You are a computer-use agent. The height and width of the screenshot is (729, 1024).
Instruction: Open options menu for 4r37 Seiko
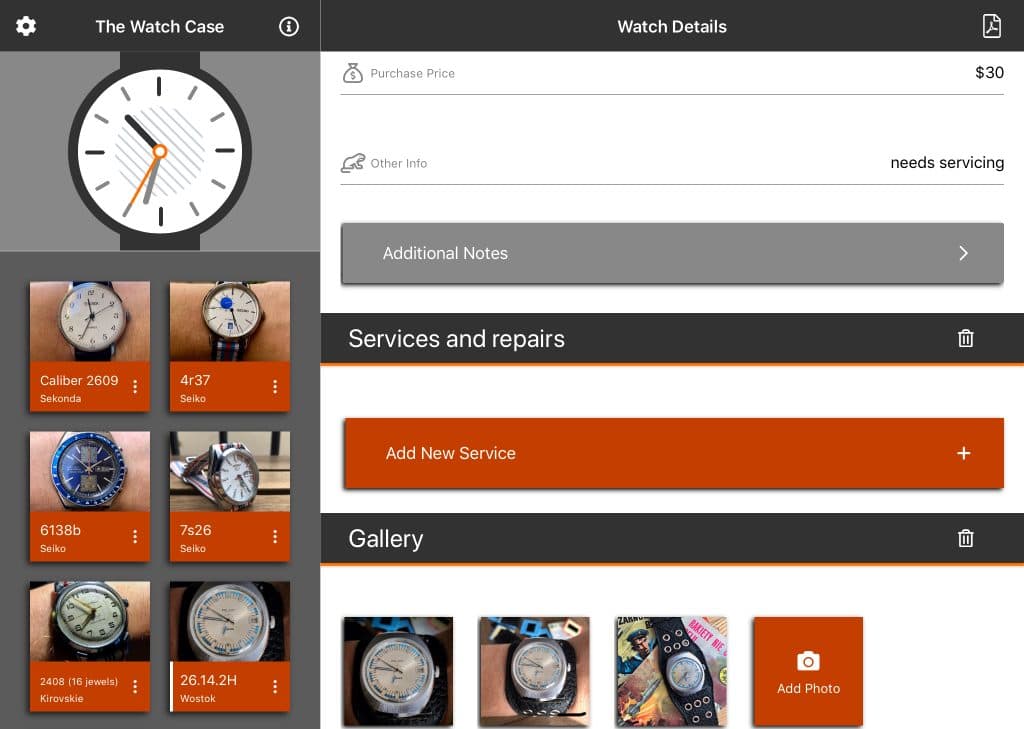[x=275, y=387]
